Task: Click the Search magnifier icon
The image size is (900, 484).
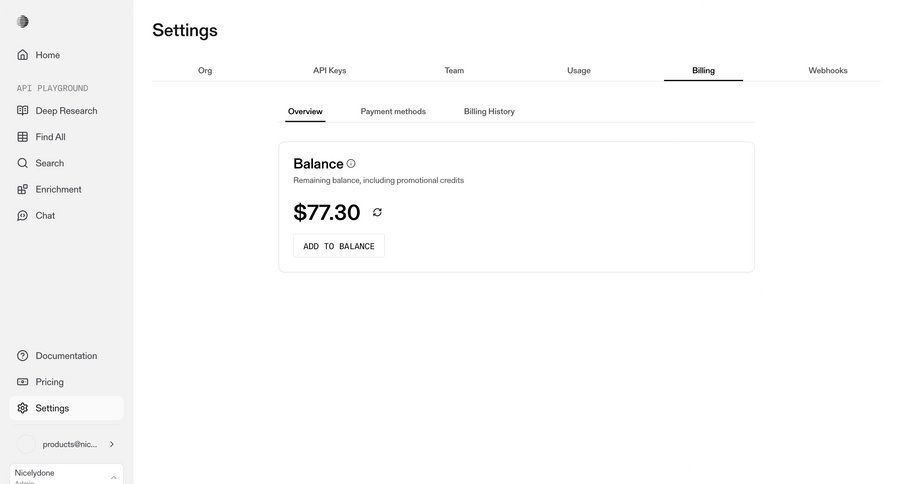Action: tap(23, 163)
